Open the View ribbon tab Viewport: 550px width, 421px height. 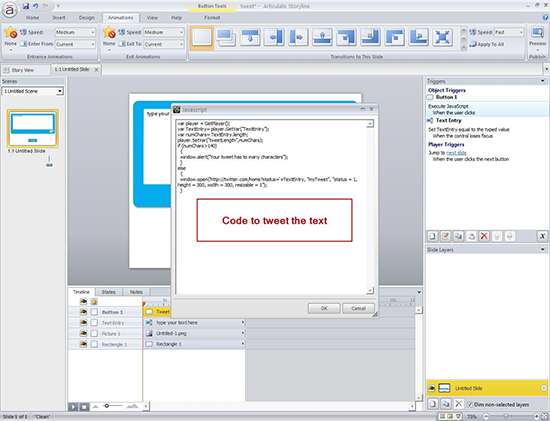click(152, 18)
